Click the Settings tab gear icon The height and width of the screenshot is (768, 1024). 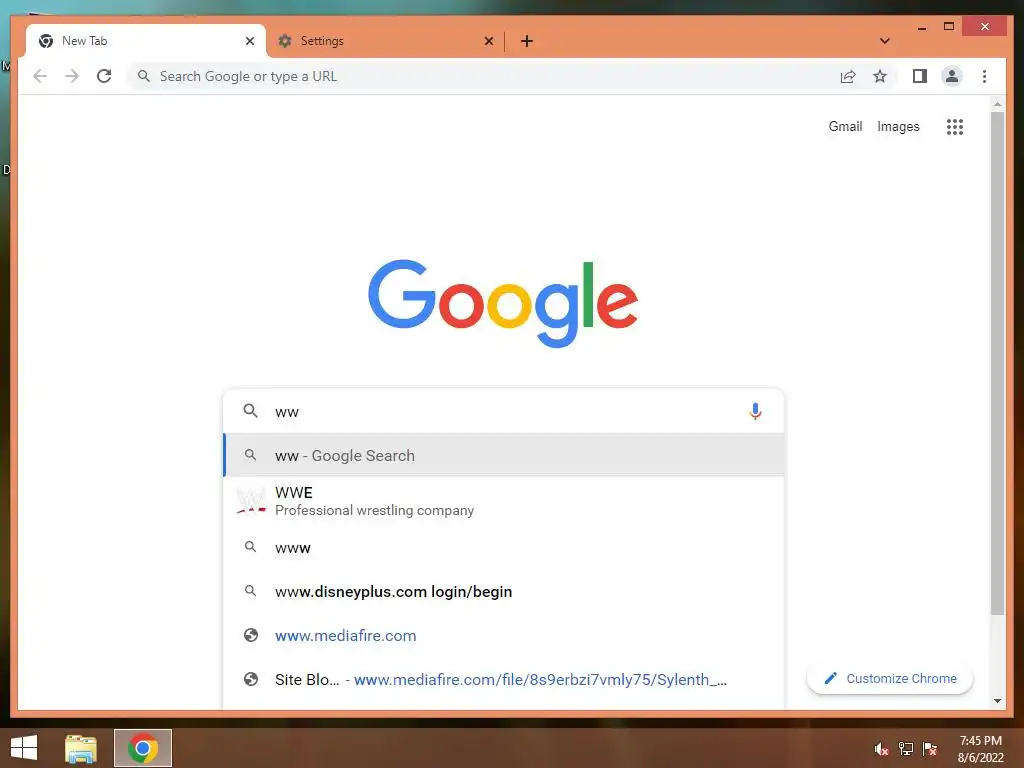pos(285,41)
